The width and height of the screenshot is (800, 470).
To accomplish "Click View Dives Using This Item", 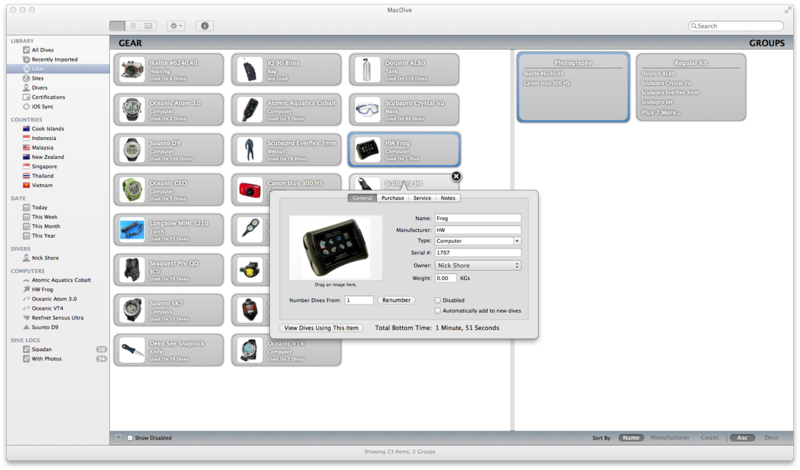I will pos(321,328).
